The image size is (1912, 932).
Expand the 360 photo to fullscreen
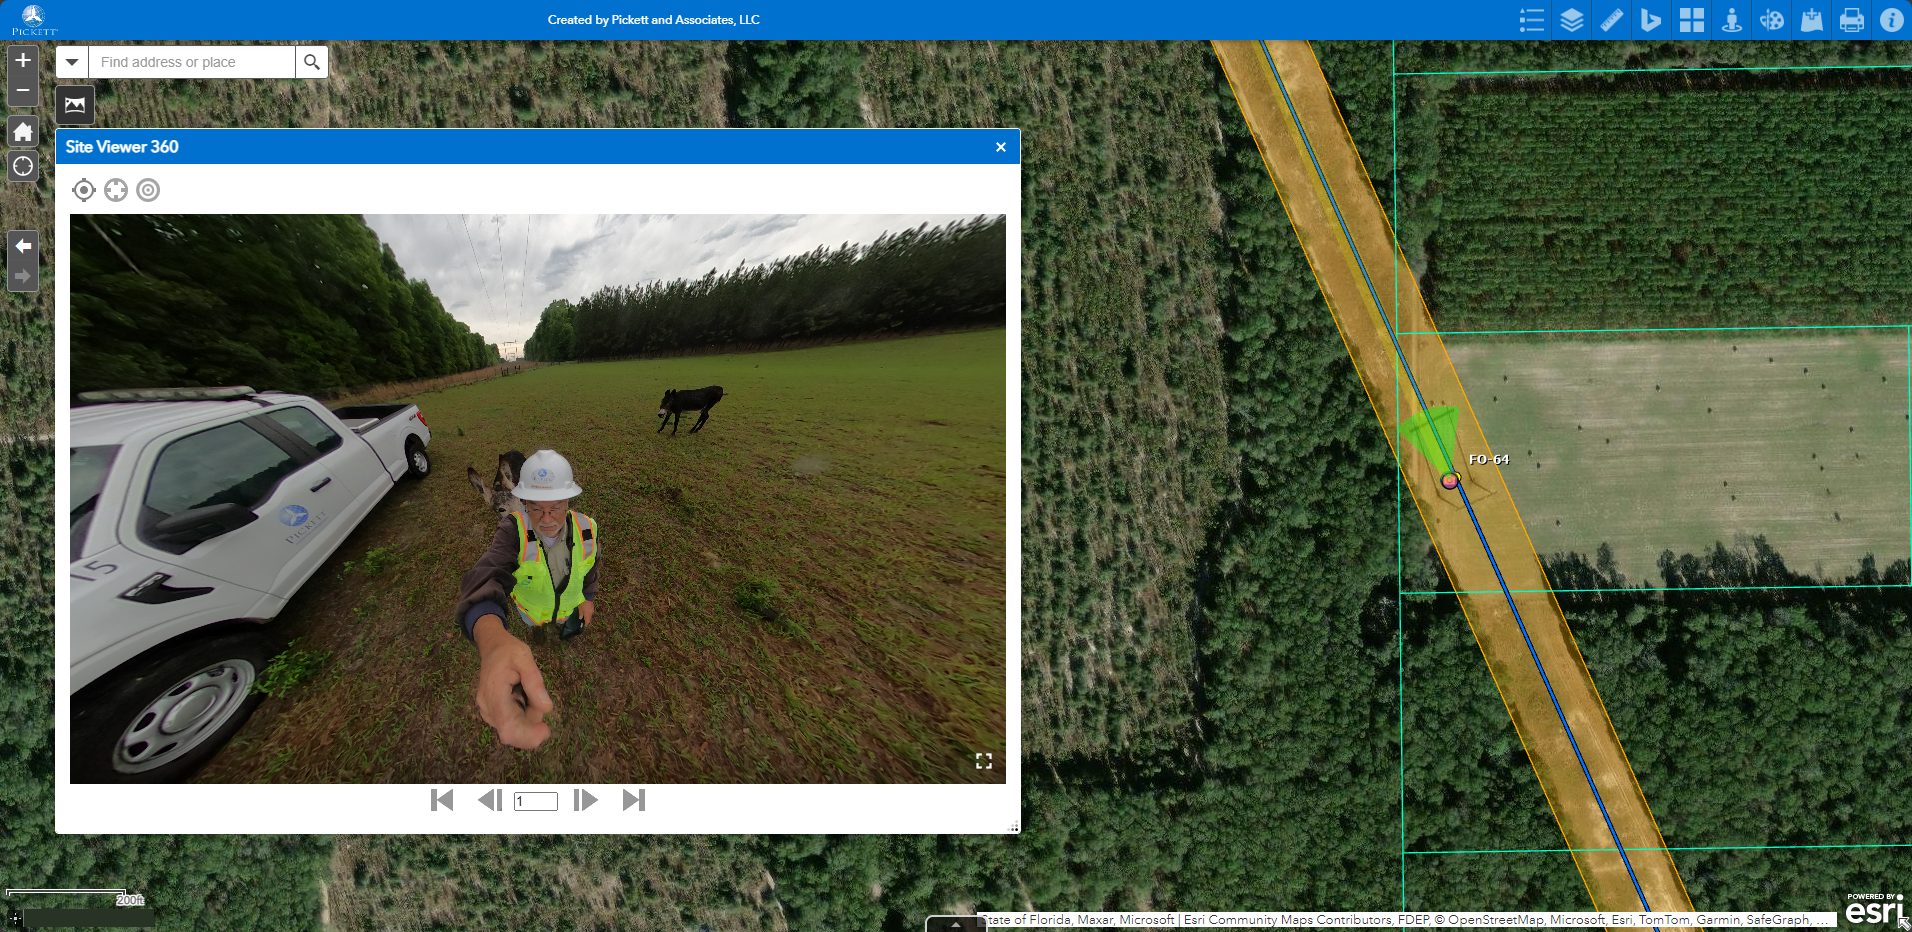pos(983,761)
